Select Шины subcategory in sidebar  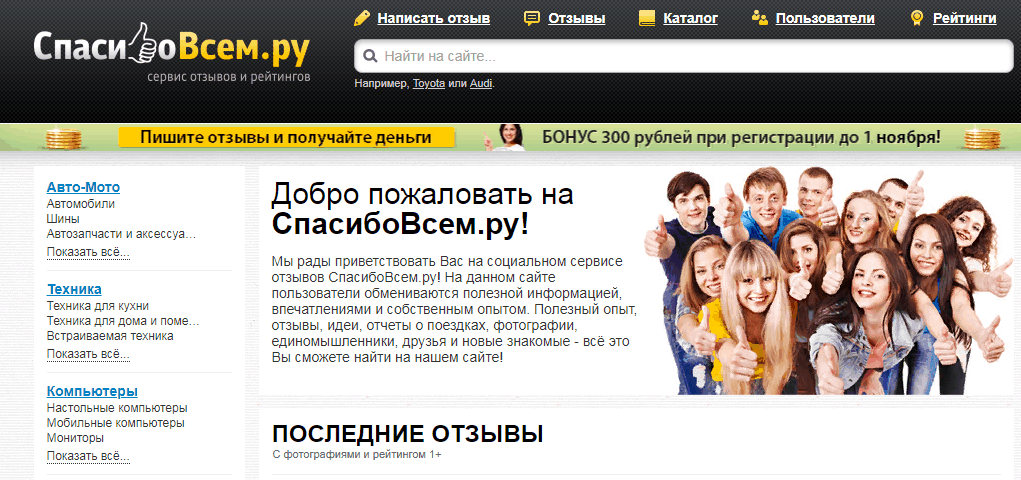(63, 219)
